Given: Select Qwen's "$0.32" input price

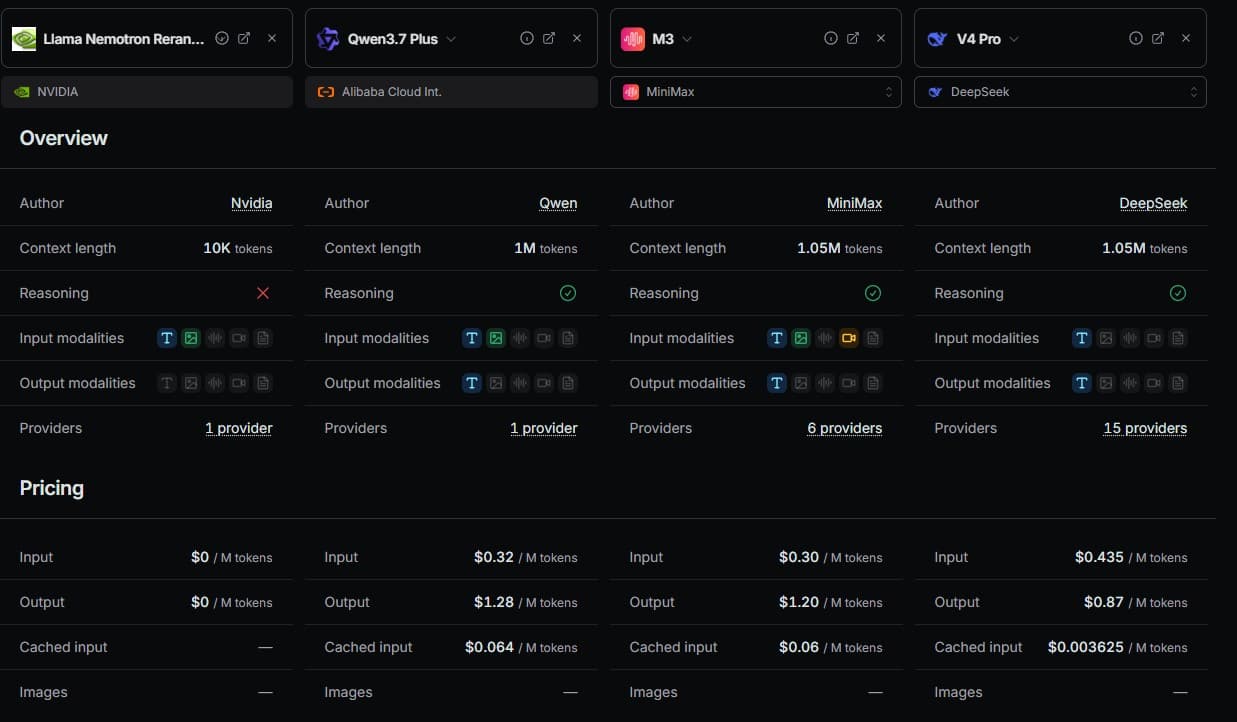Looking at the screenshot, I should (x=494, y=557).
